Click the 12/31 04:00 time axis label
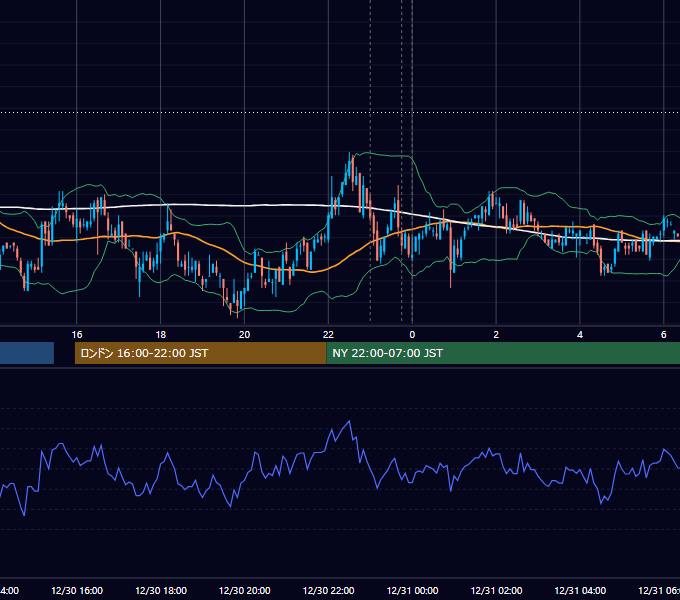Image resolution: width=680 pixels, height=600 pixels. coord(580,590)
